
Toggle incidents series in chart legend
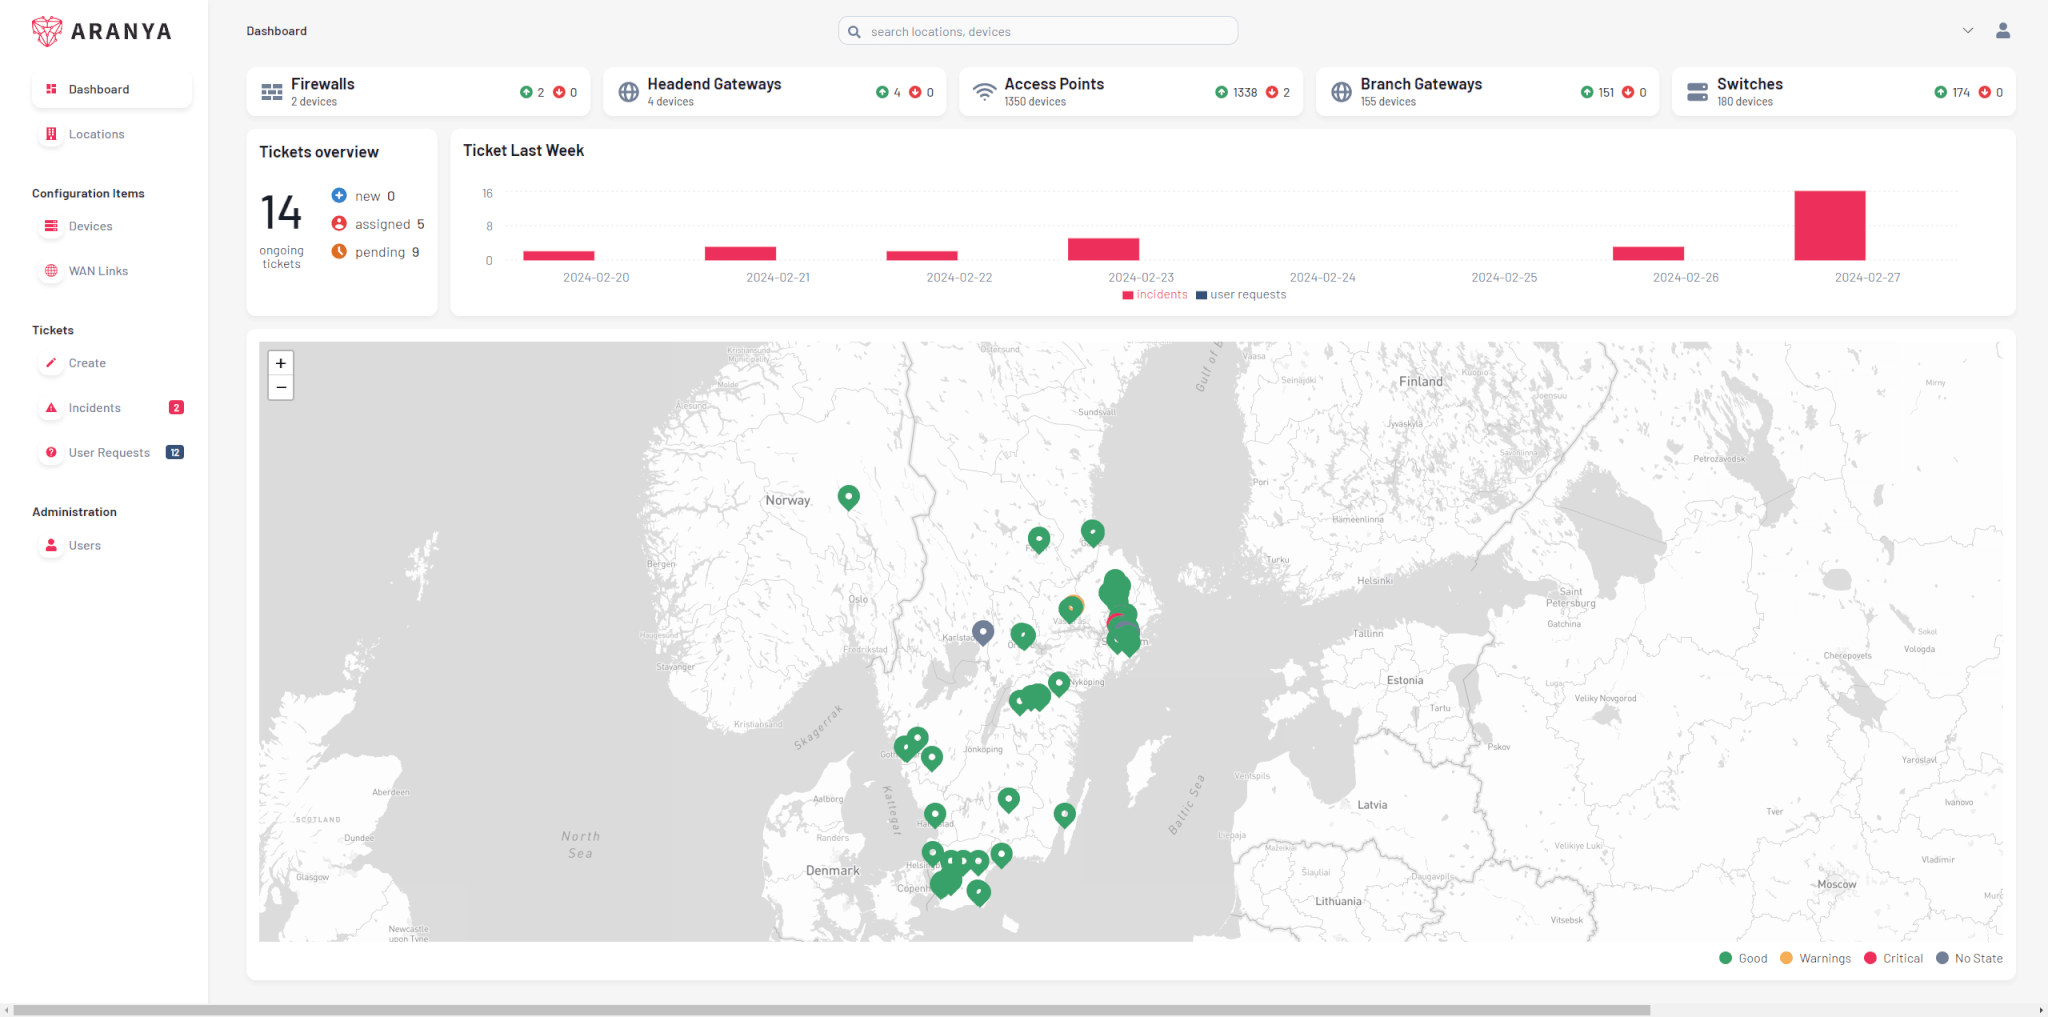[x=1155, y=295]
